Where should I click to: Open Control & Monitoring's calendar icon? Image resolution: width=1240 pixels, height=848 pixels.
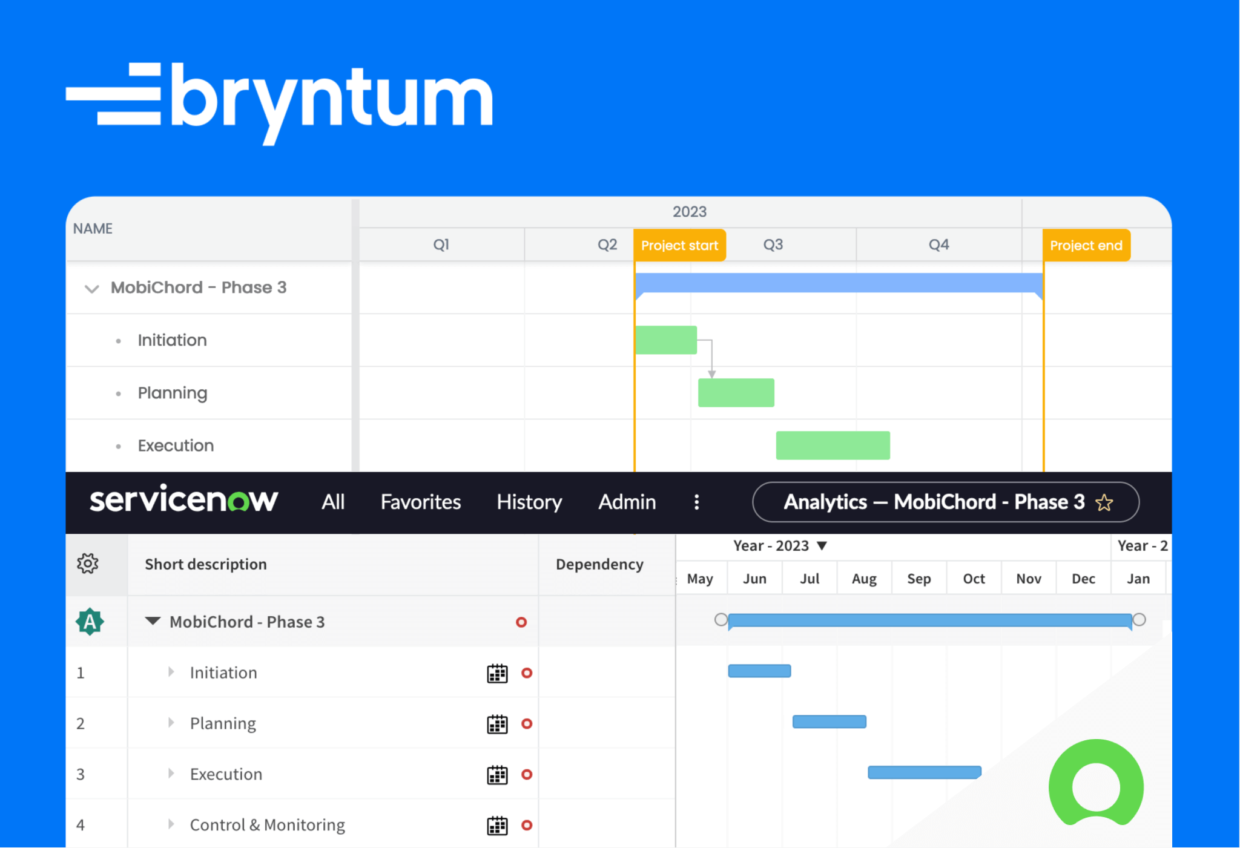pos(497,825)
